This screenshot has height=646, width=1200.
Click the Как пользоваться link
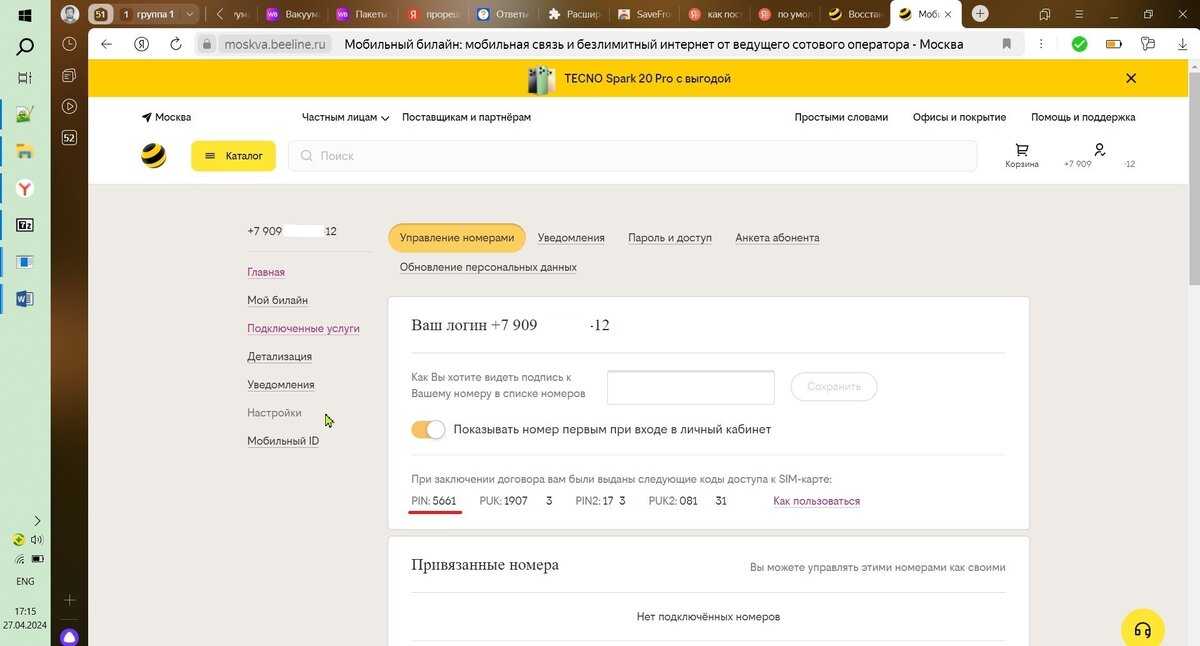[816, 500]
